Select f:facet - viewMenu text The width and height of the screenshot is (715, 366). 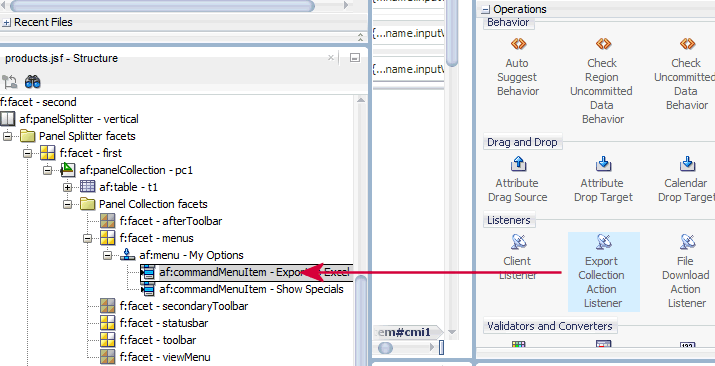166,357
